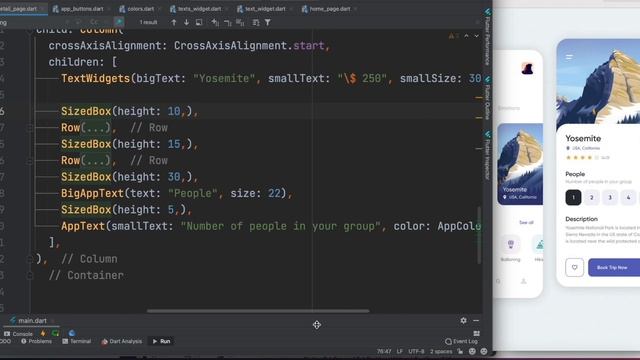Go to next search occurrence arrow
Screen dimensions: 640x360
(186, 22)
